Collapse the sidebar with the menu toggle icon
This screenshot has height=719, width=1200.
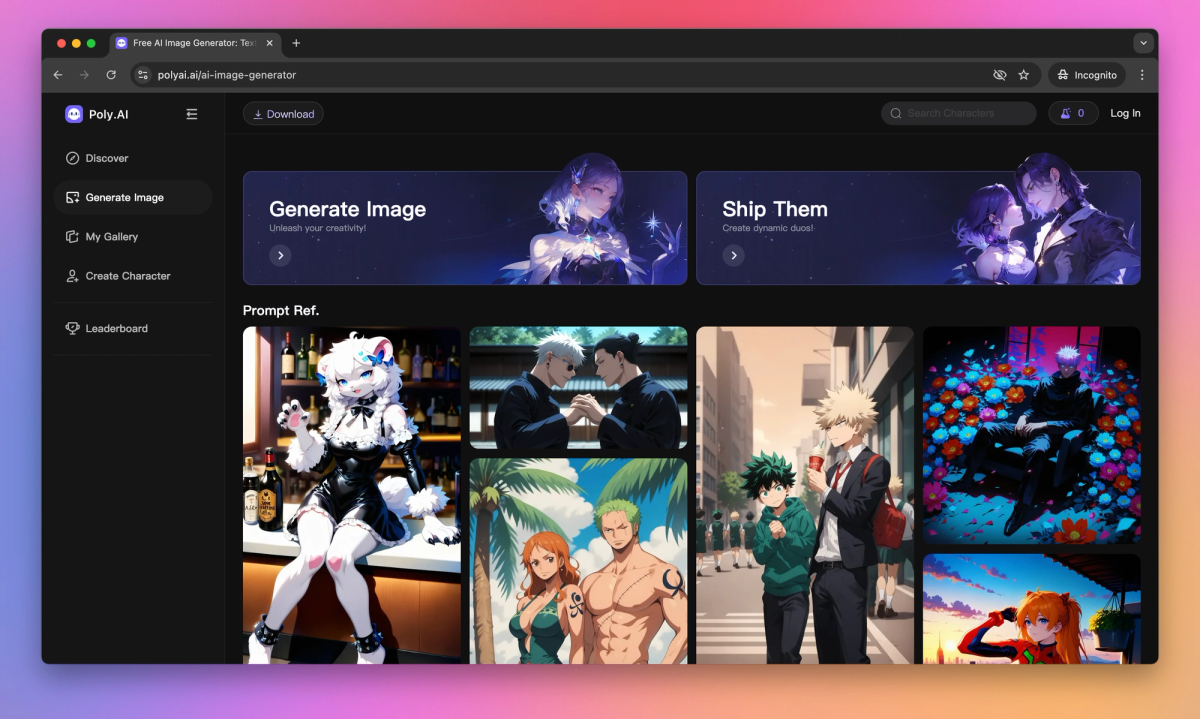[x=192, y=114]
